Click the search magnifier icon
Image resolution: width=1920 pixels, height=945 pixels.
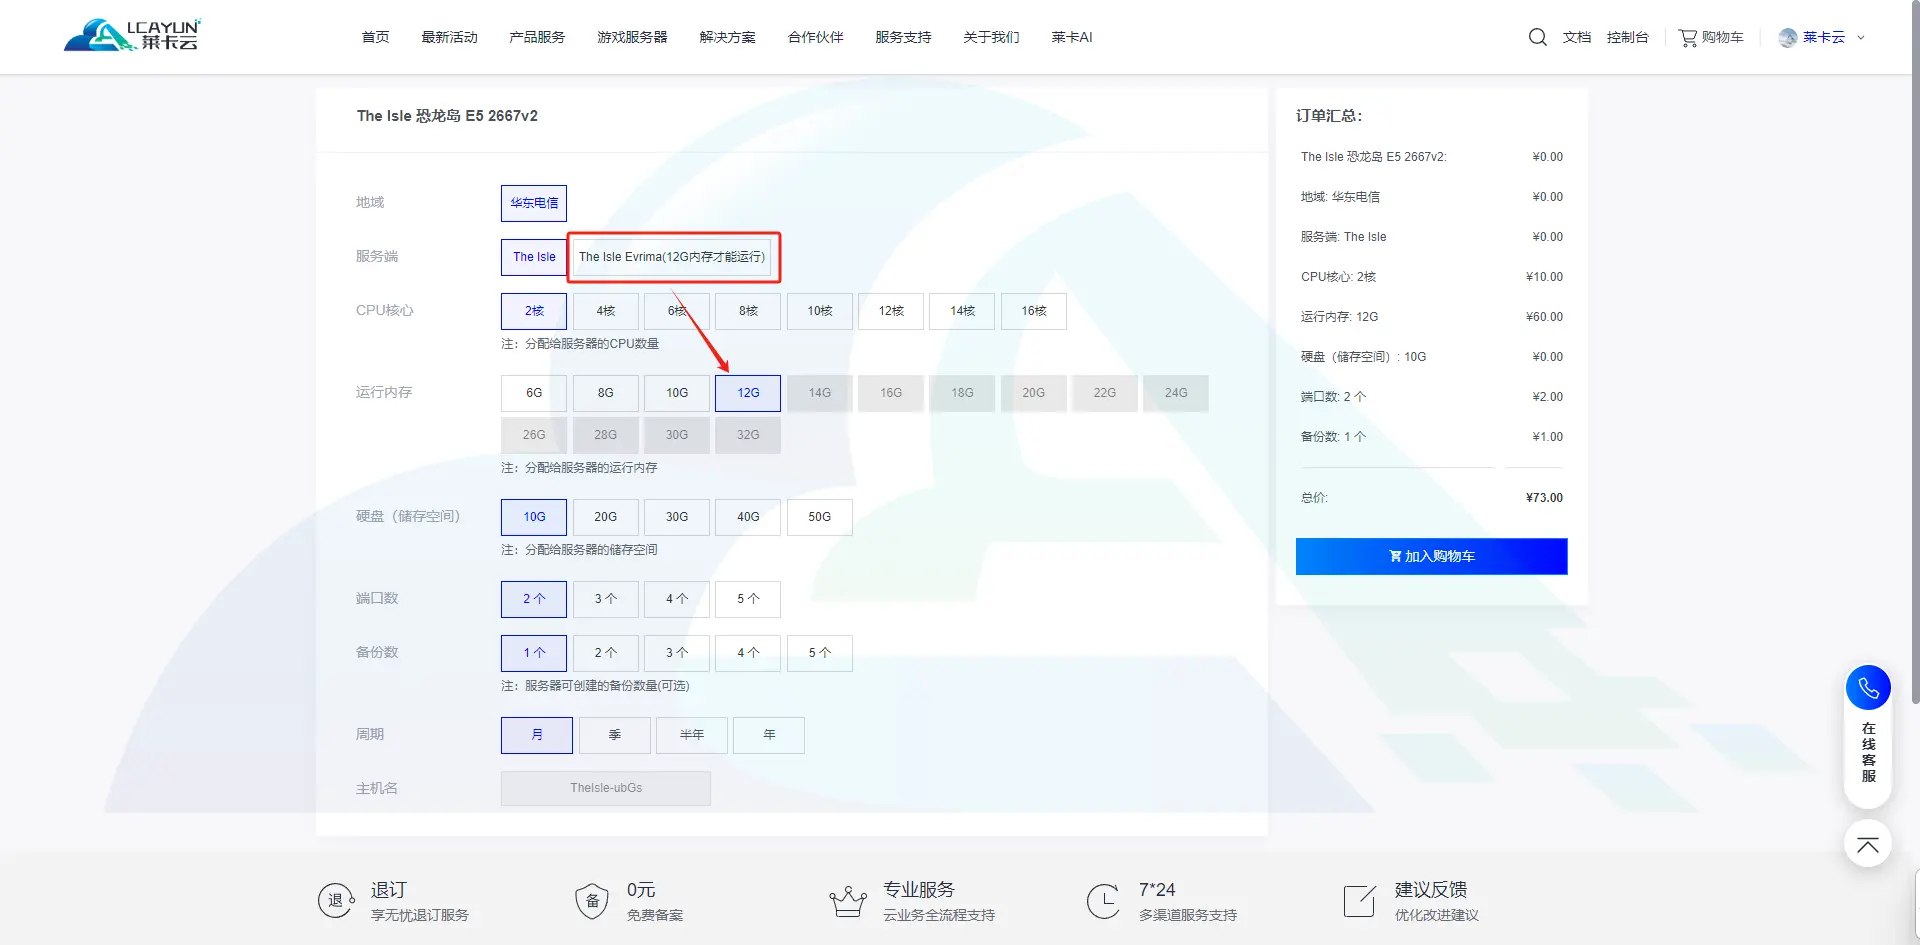pos(1537,37)
